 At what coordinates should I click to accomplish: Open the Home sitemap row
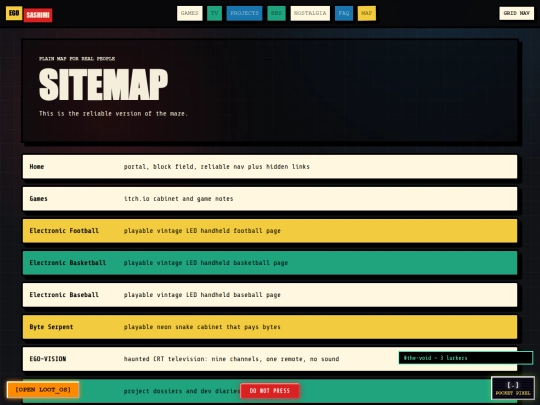[x=270, y=167]
